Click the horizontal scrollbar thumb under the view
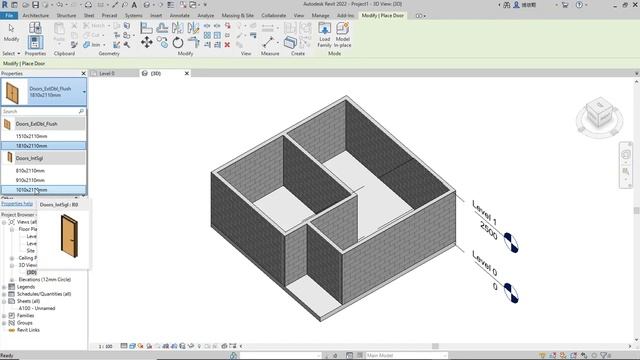 435,346
